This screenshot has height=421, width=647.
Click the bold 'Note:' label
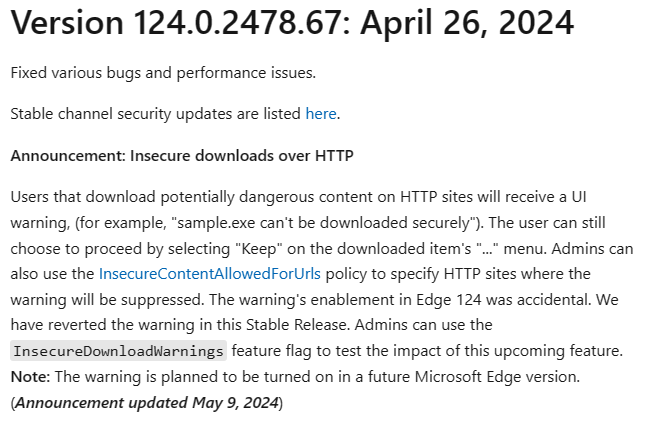tap(31, 377)
